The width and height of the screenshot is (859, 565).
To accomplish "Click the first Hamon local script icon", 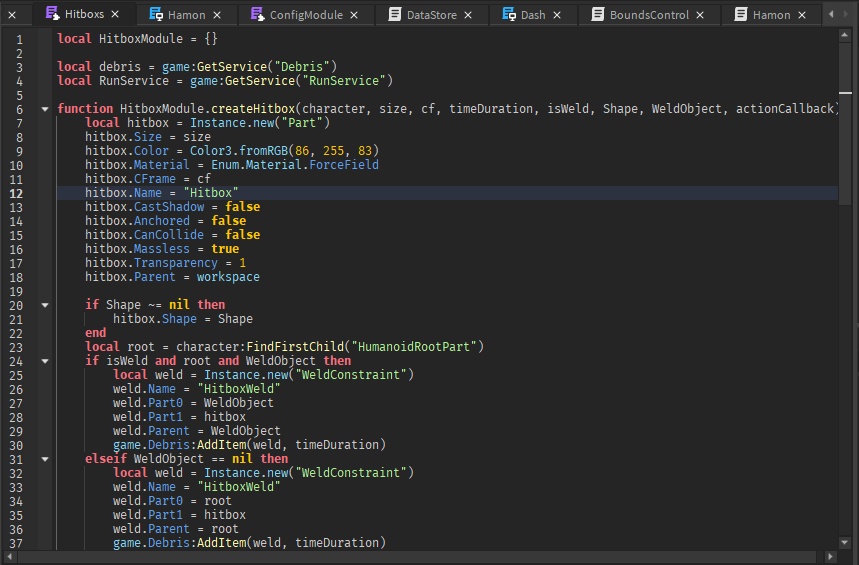I will [156, 14].
